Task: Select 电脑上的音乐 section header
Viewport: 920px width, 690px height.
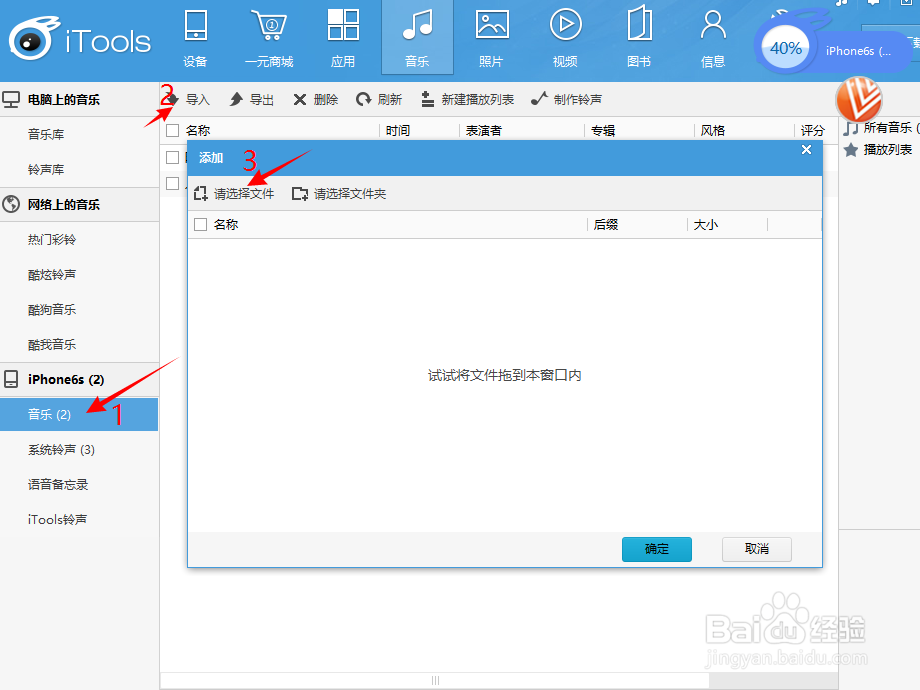Action: 79,100
